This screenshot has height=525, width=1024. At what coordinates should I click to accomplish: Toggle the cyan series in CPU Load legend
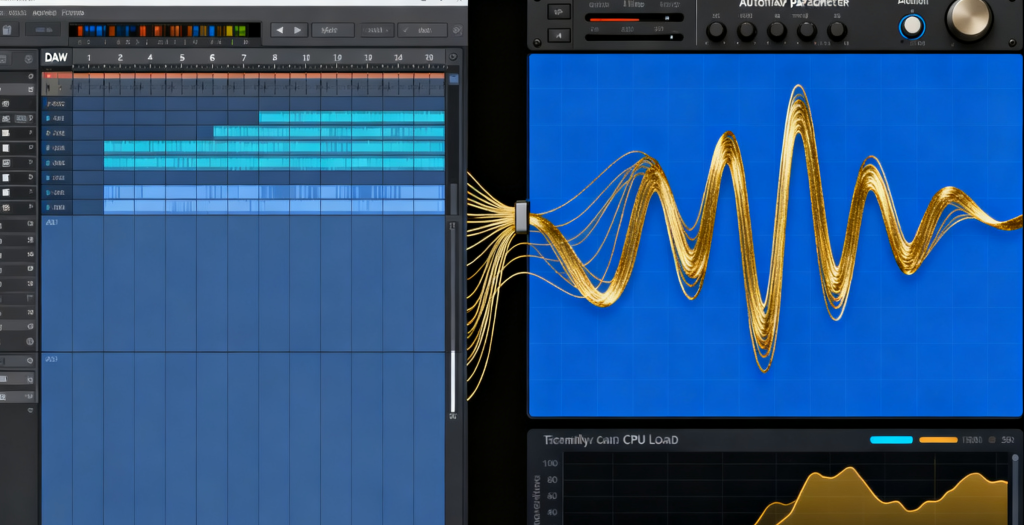tap(891, 440)
